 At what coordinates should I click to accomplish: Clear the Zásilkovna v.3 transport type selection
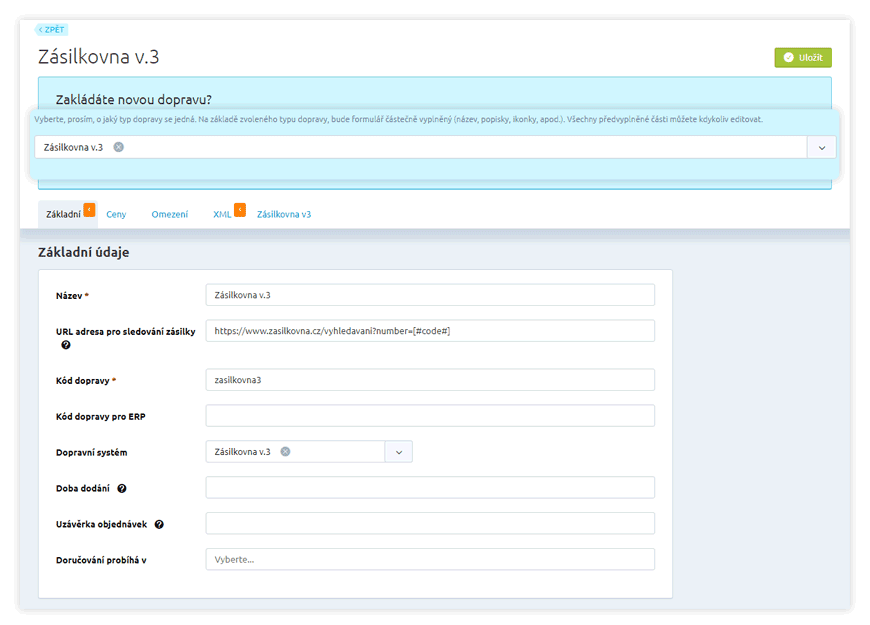[119, 147]
